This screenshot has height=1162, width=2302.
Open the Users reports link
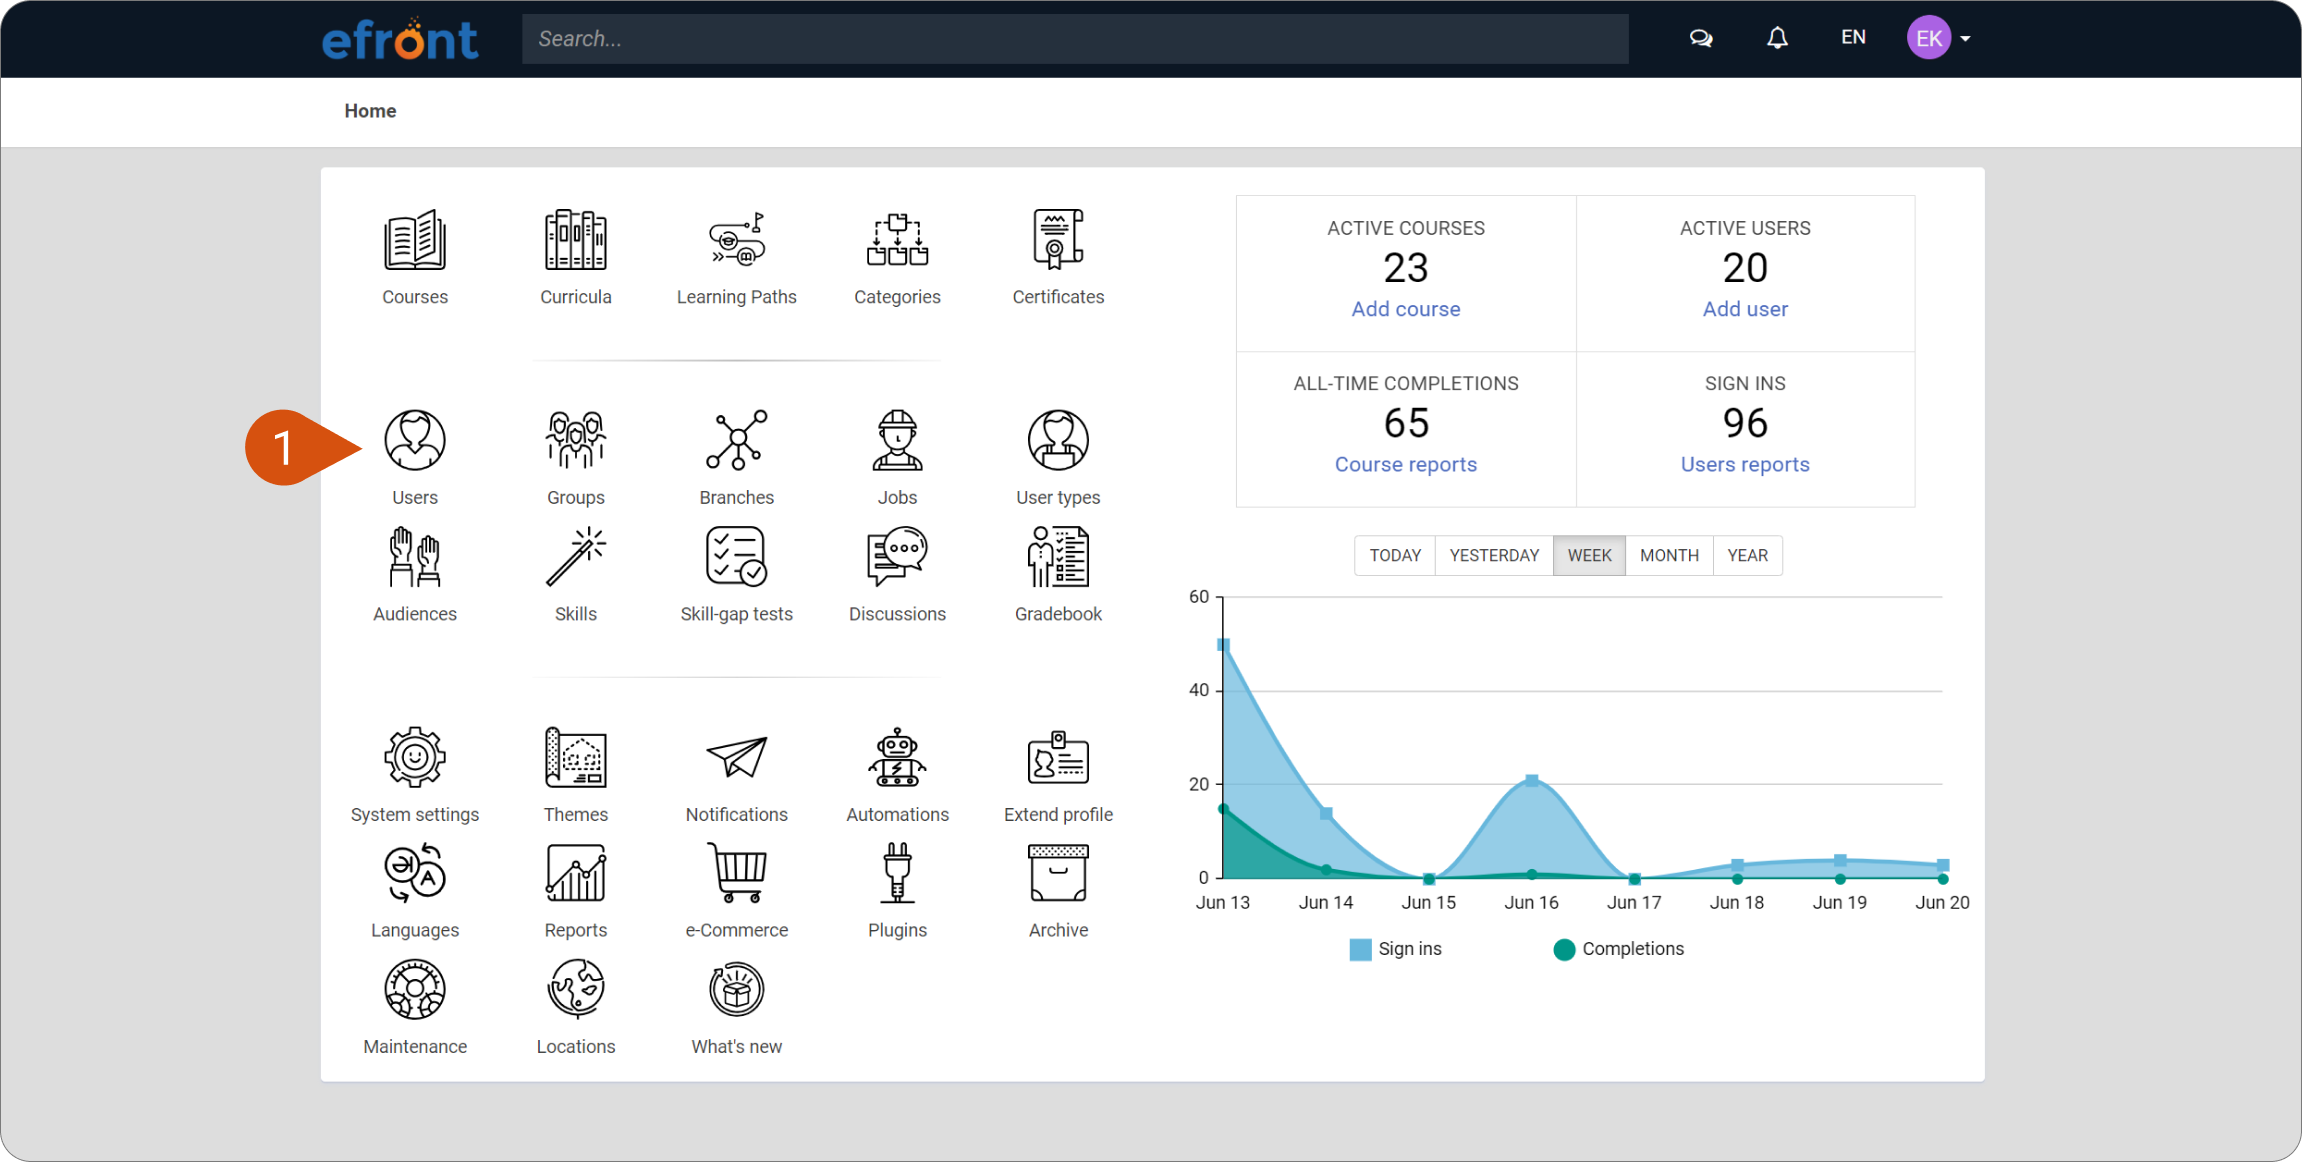1745,464
